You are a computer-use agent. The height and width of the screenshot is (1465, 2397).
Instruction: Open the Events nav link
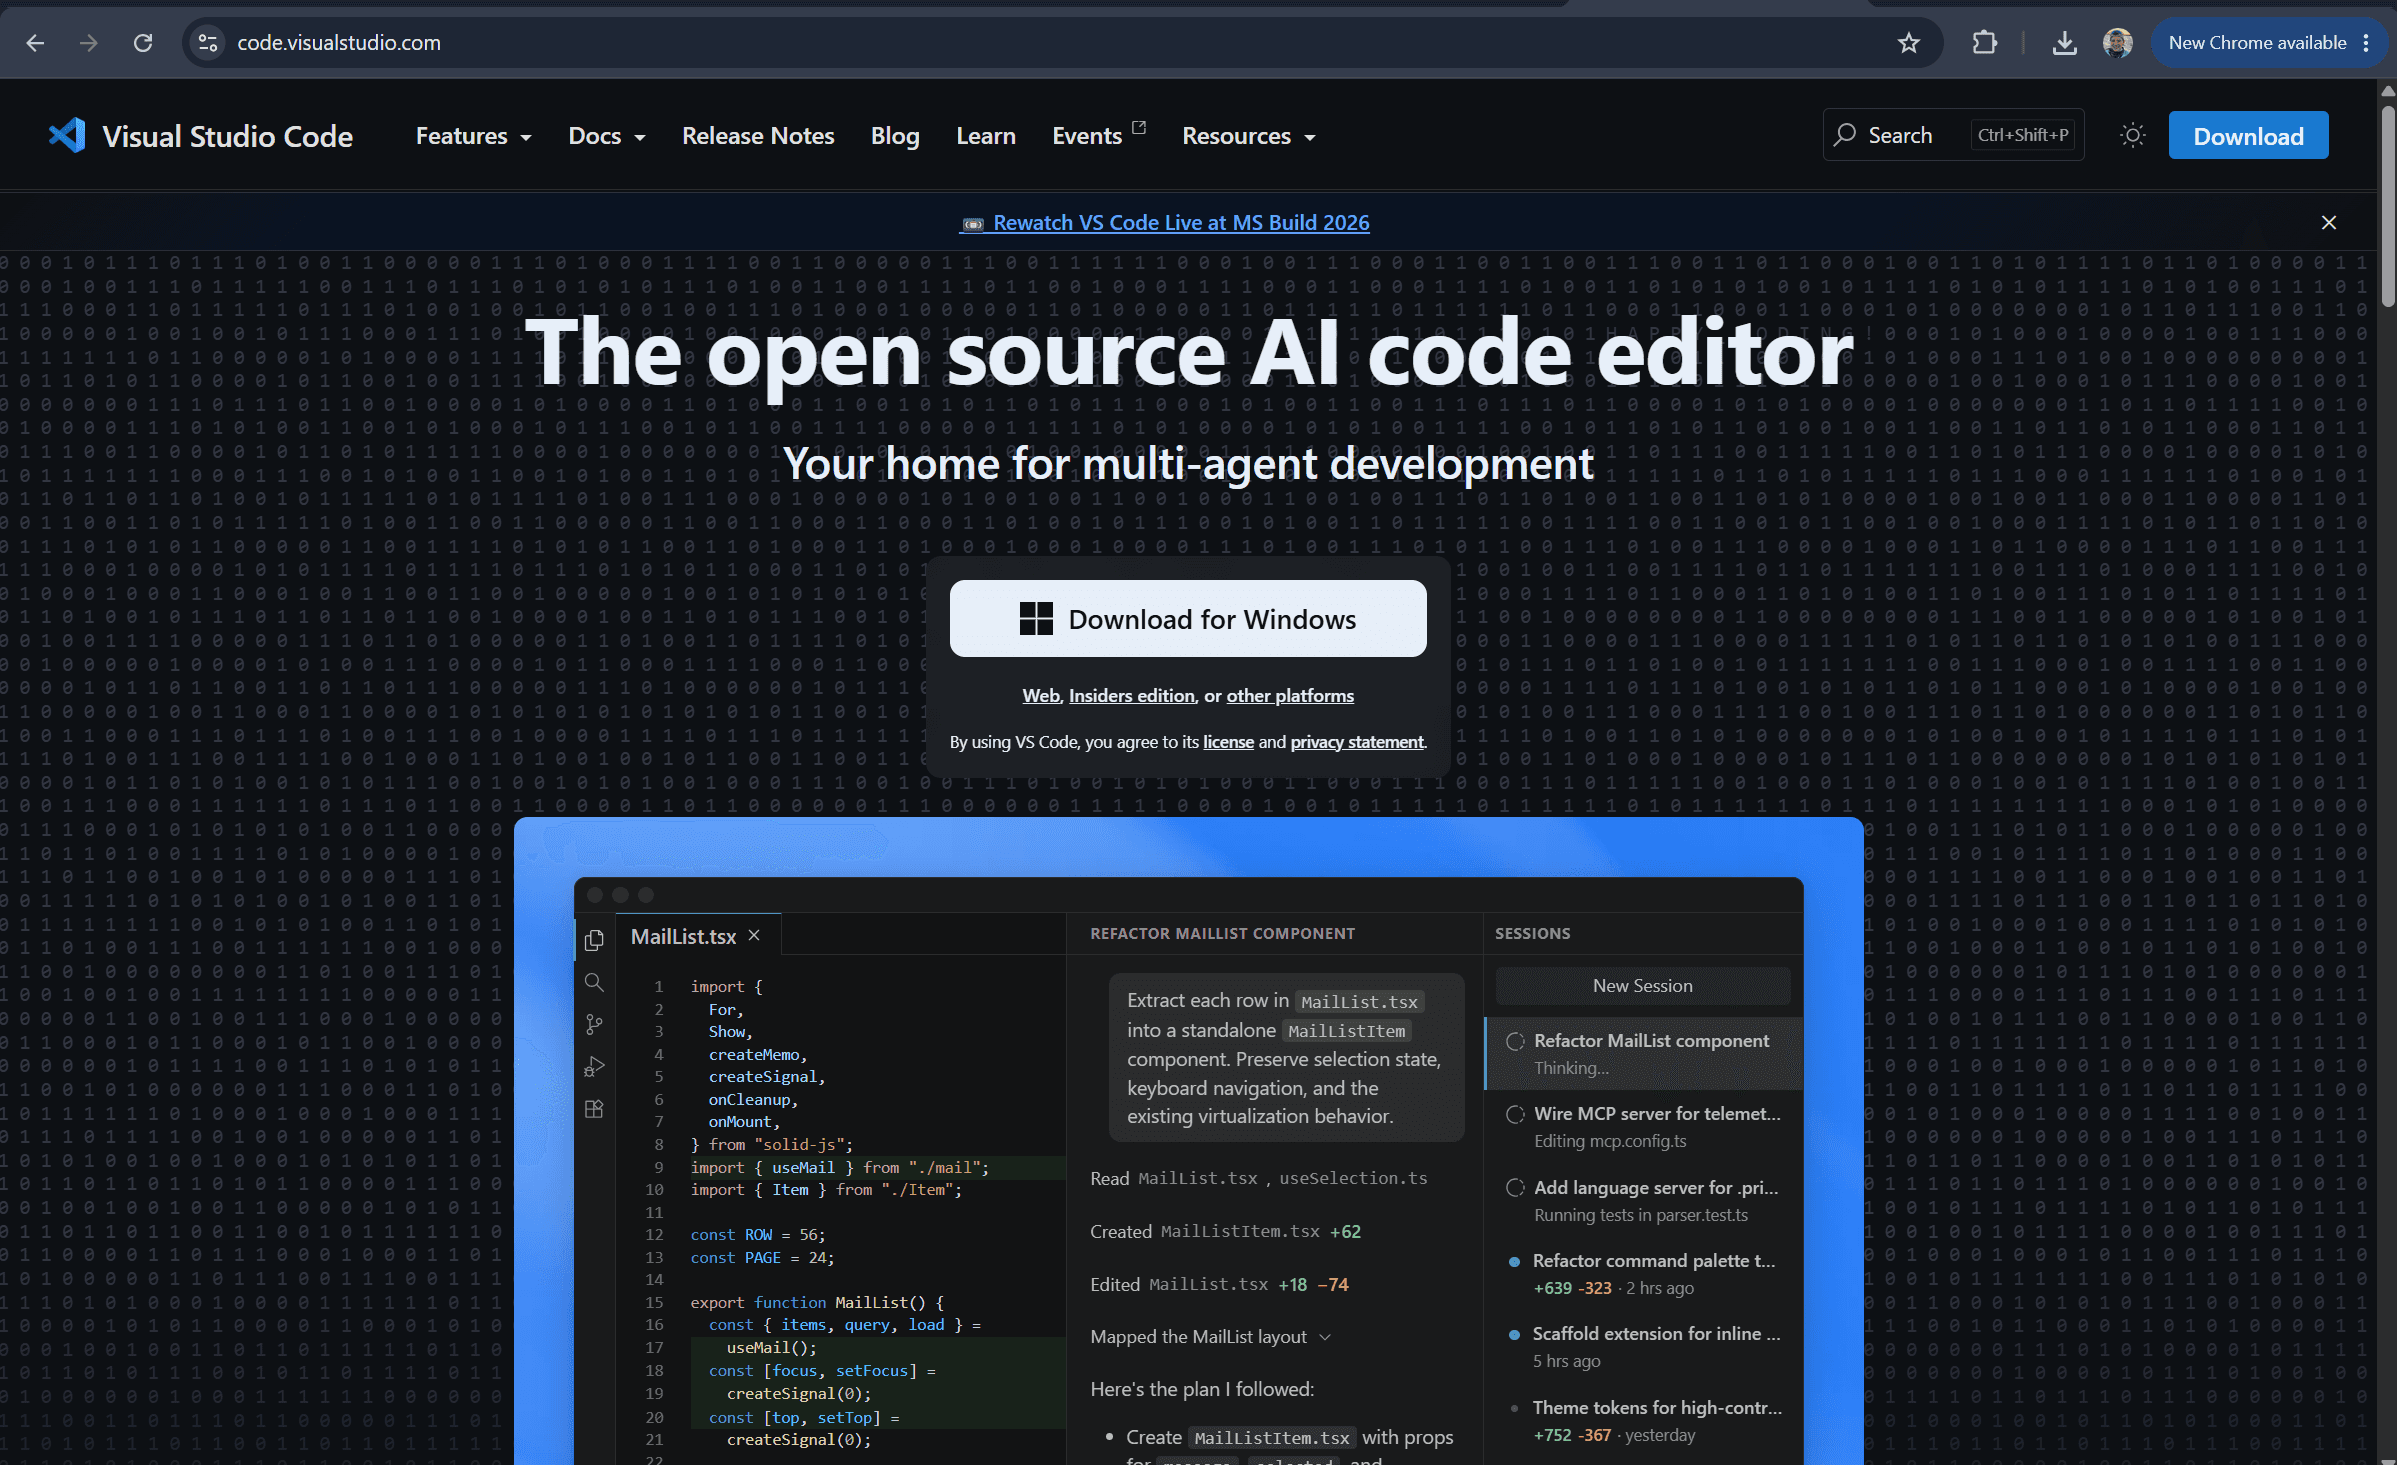click(x=1087, y=135)
